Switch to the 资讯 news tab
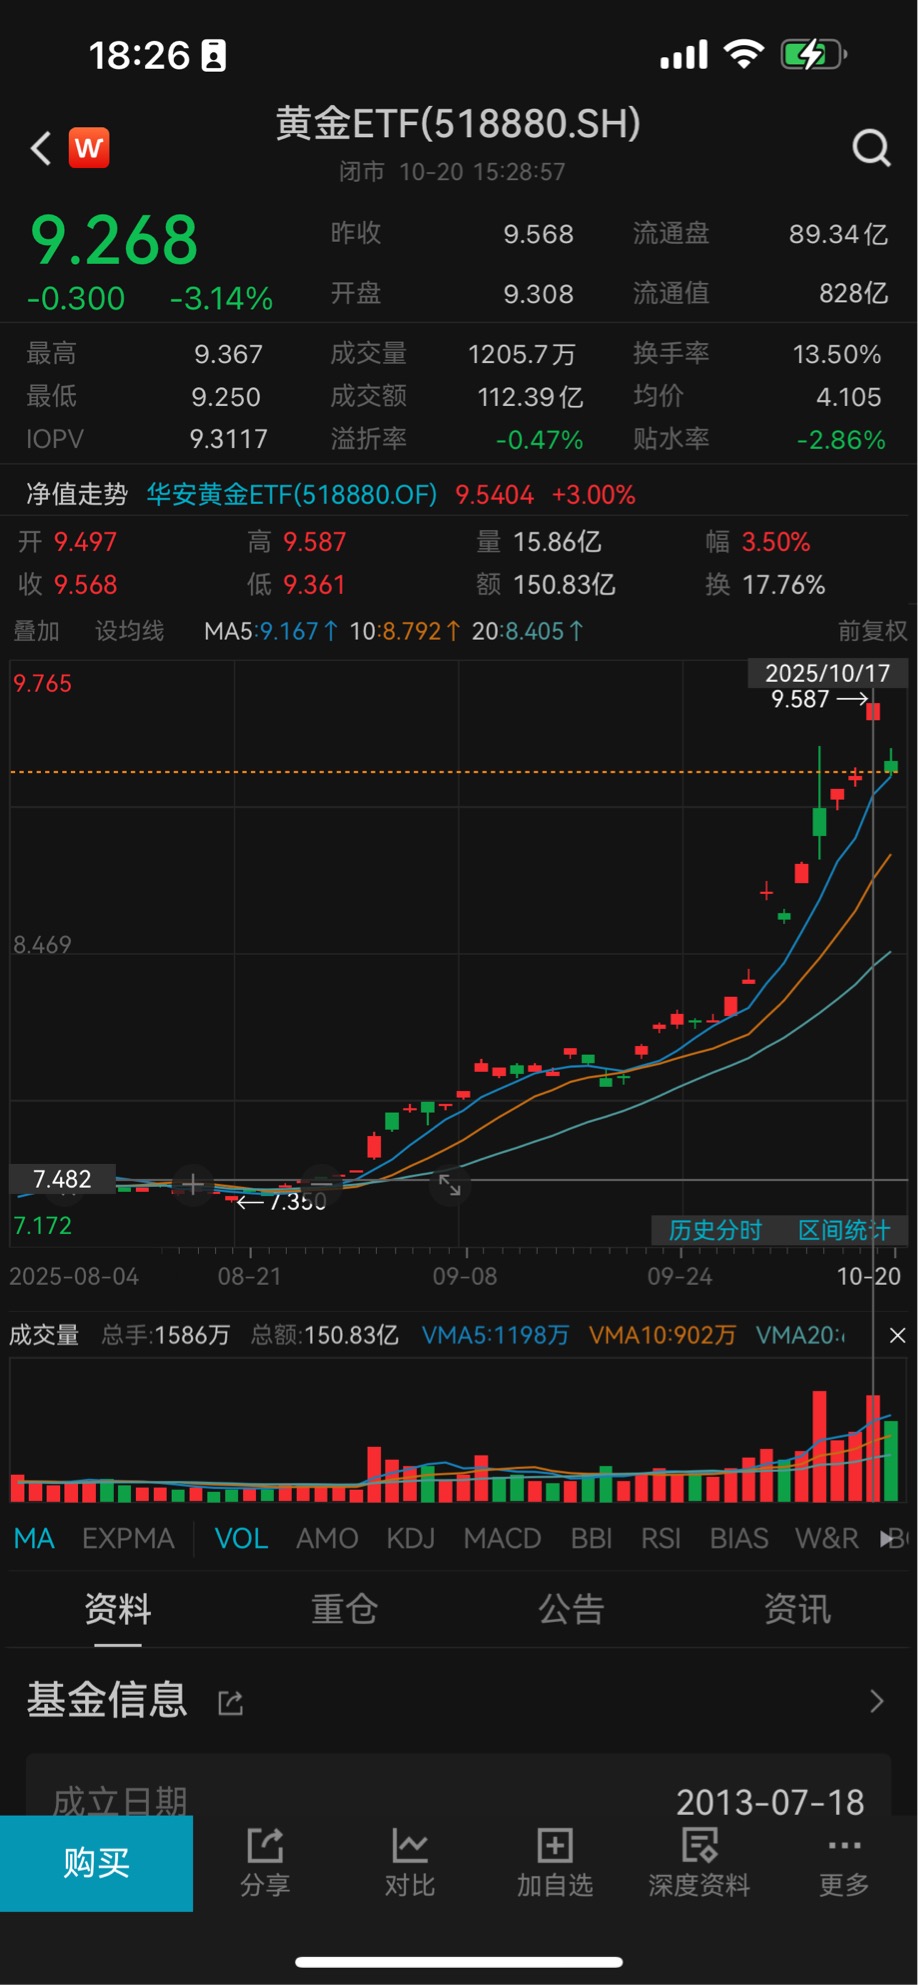The height and width of the screenshot is (1985, 918). click(797, 1609)
